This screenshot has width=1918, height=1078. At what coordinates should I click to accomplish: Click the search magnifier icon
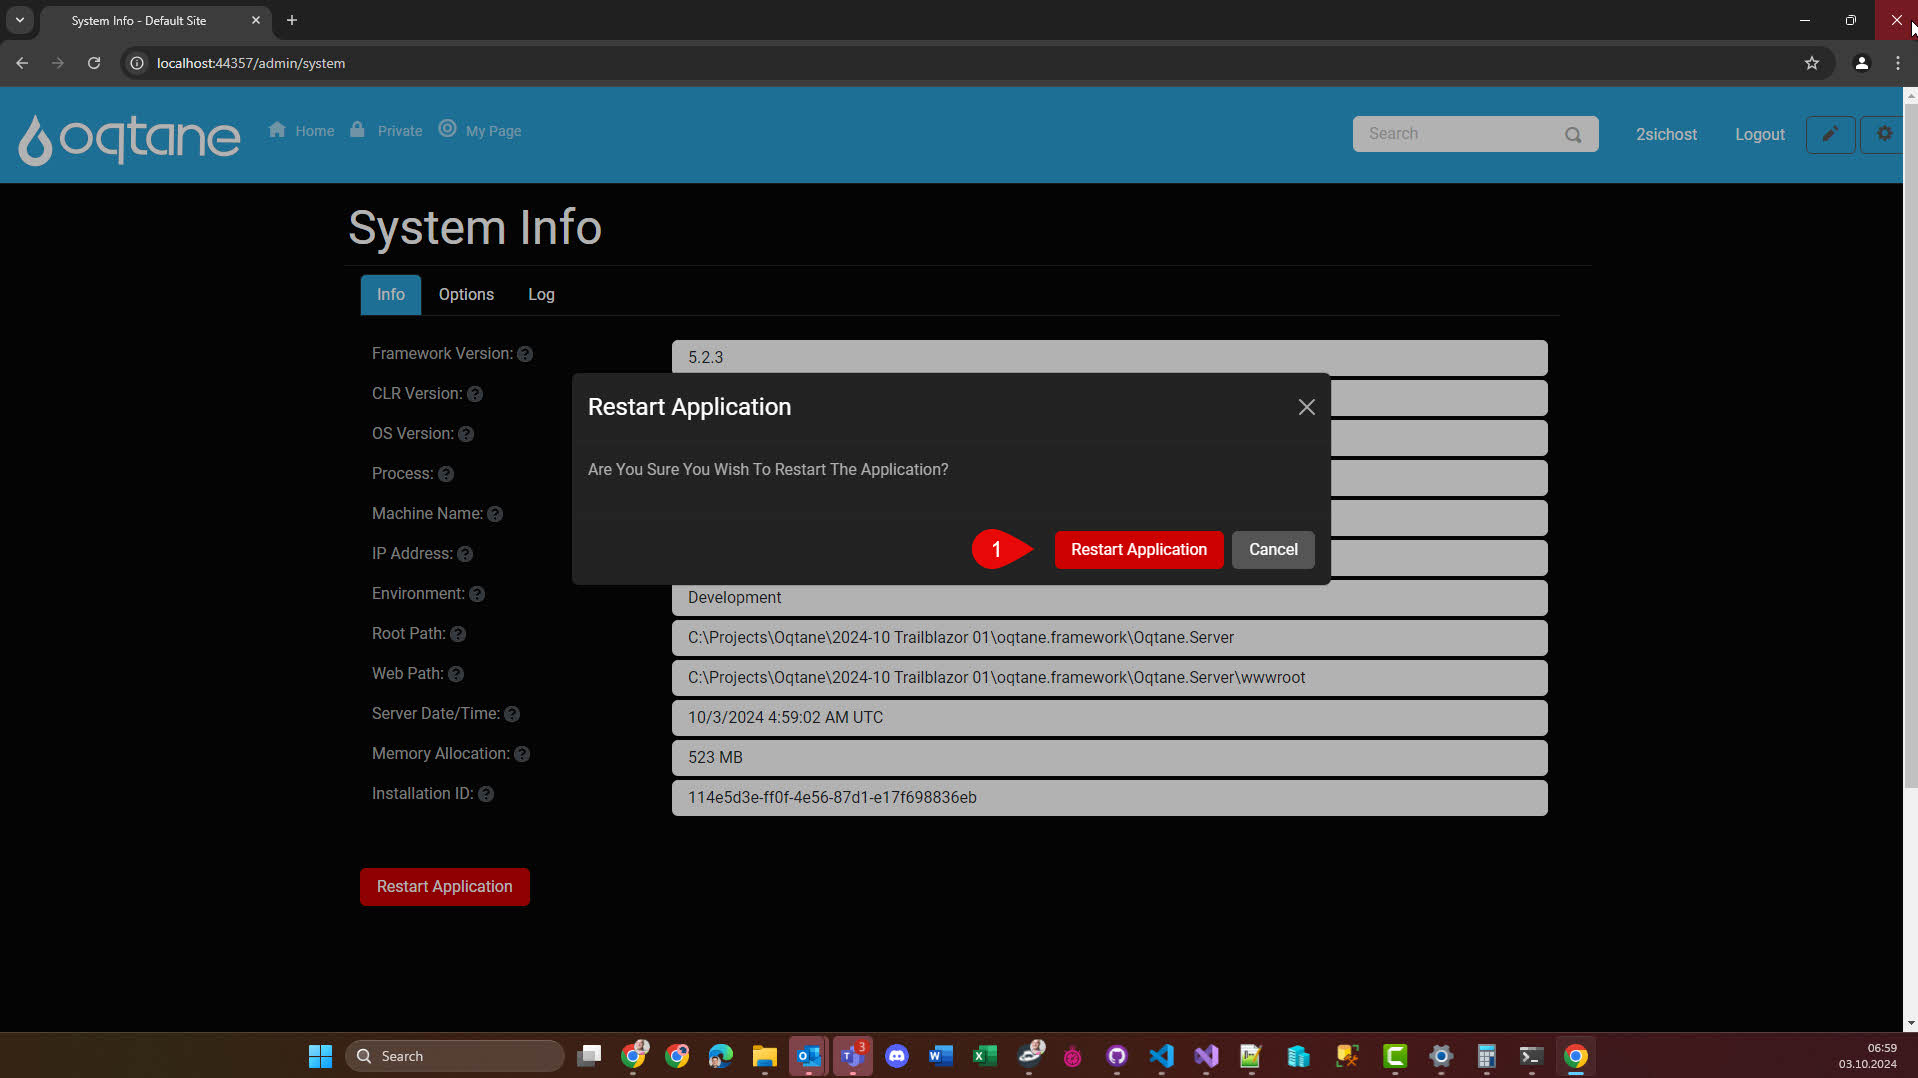pyautogui.click(x=1573, y=135)
